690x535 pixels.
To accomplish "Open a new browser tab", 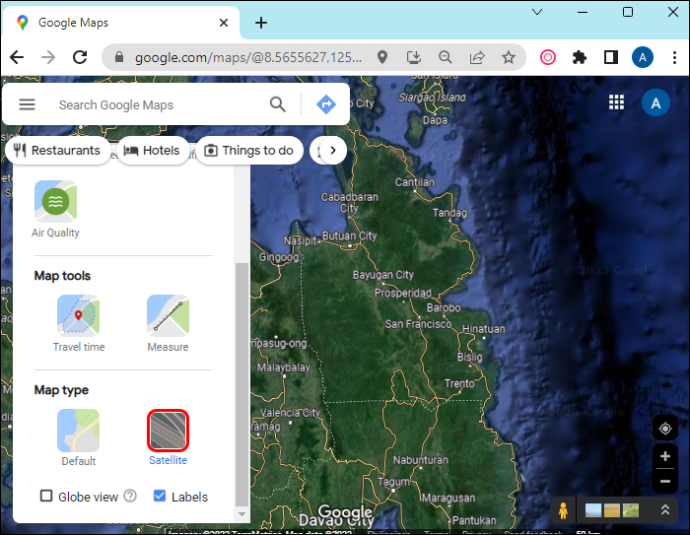I will (x=261, y=22).
